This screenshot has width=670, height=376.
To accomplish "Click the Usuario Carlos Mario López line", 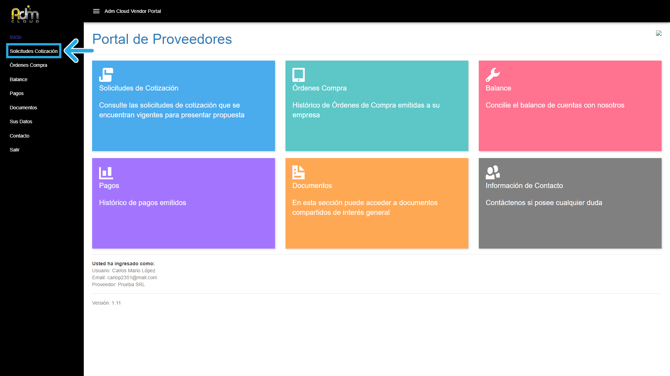I will (x=123, y=270).
